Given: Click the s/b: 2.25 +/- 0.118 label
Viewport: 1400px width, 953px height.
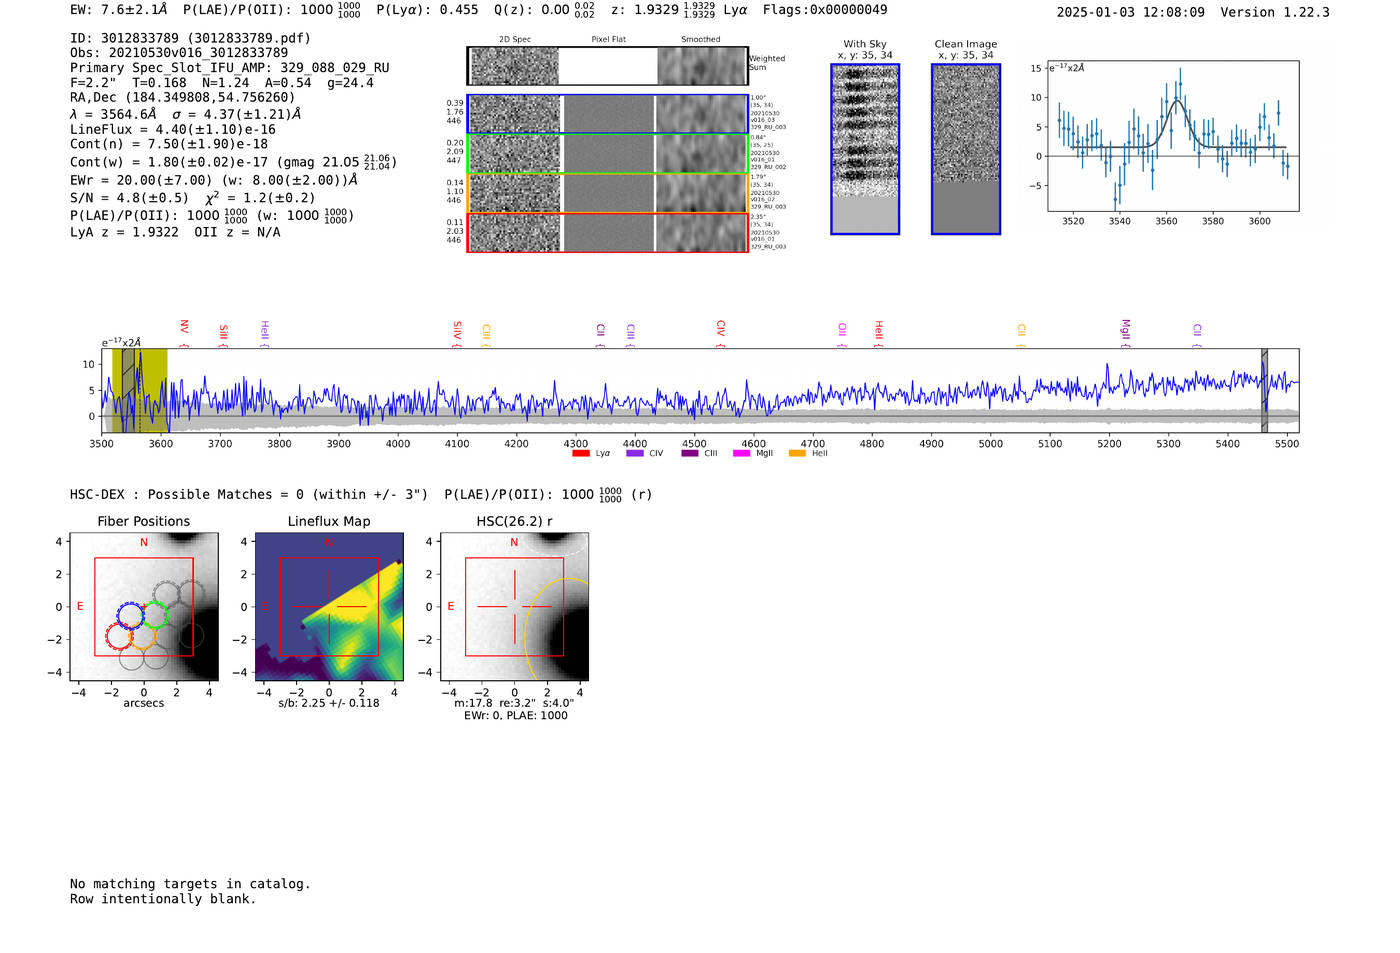Looking at the screenshot, I should (x=329, y=703).
